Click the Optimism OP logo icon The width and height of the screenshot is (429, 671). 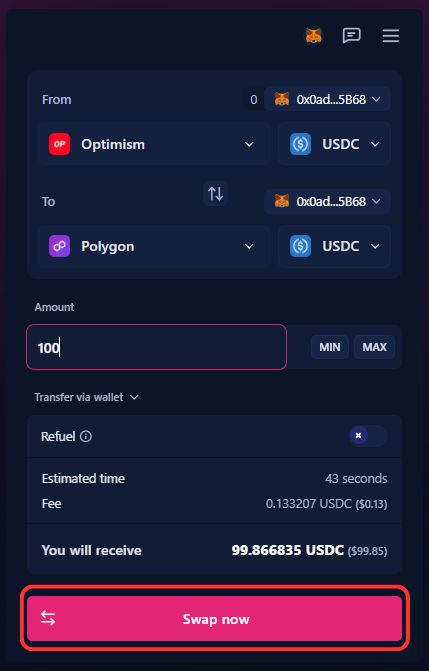click(60, 144)
